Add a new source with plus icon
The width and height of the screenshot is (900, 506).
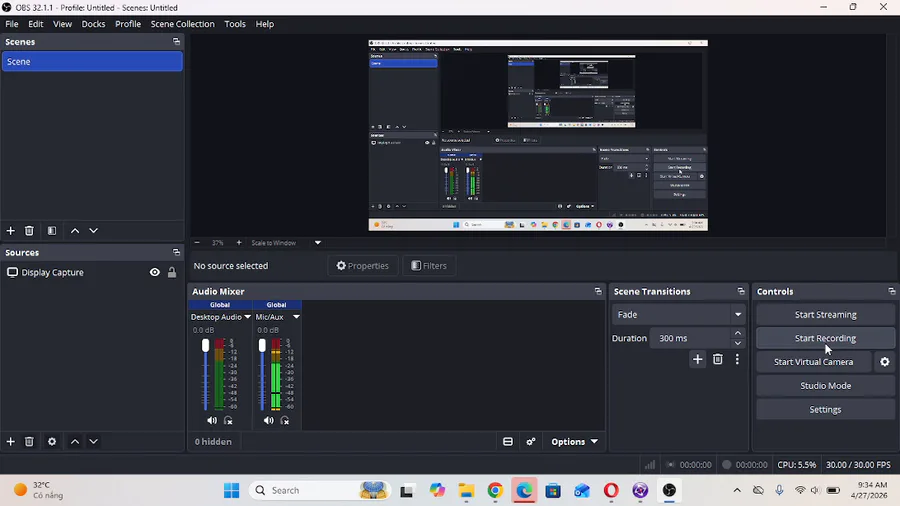10,441
